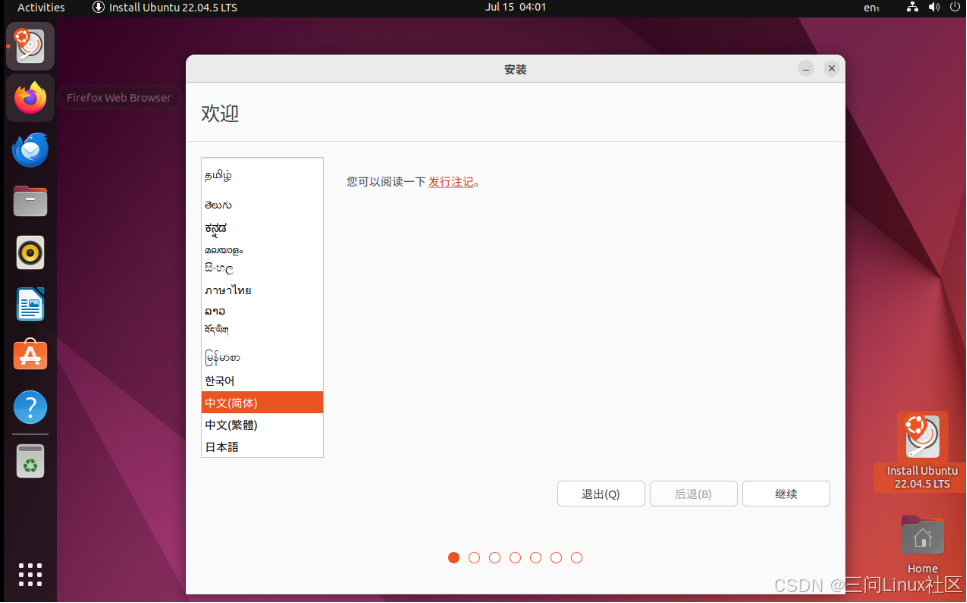Select 日本語 in the language list
Viewport: 967px width, 603px height.
(262, 446)
